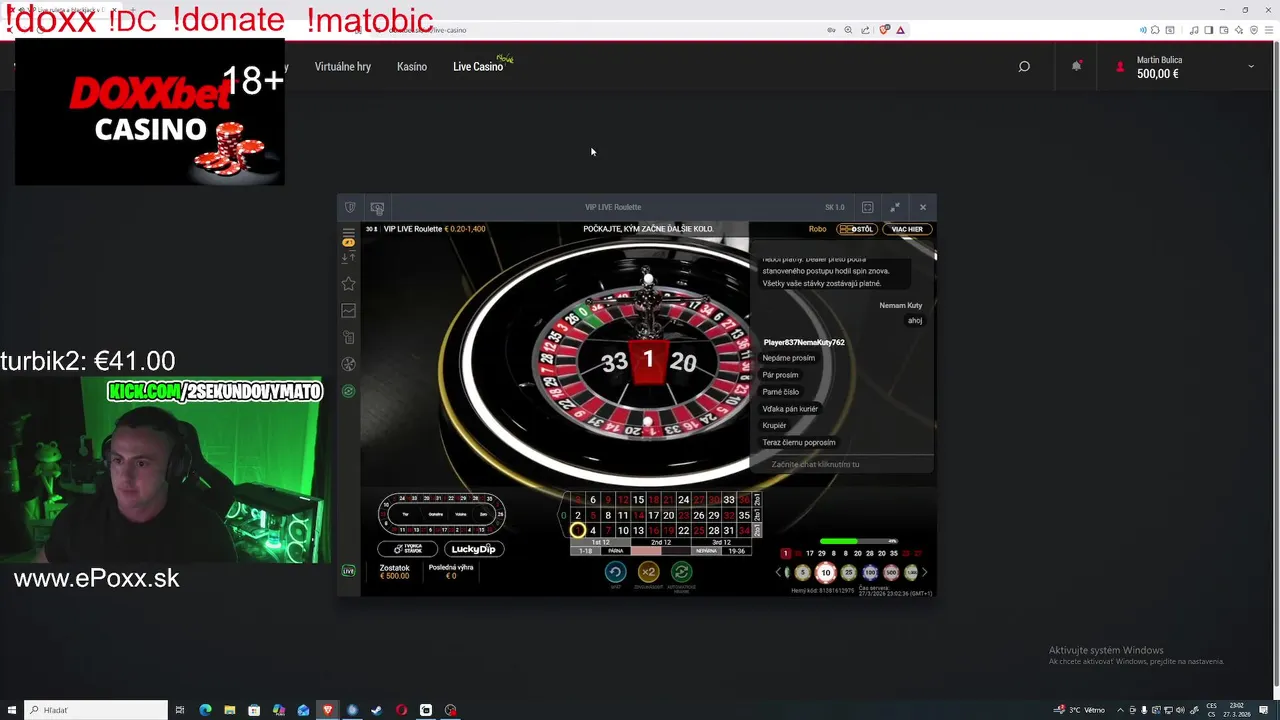Select the 100 value chip
1280x720 pixels.
(870, 572)
